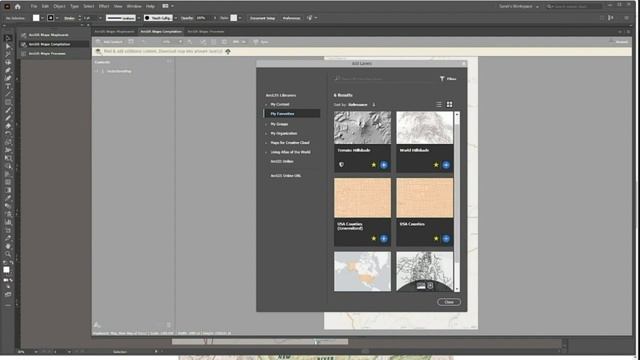This screenshot has width=640, height=360.
Task: Expand the My Groups library
Action: point(267,124)
